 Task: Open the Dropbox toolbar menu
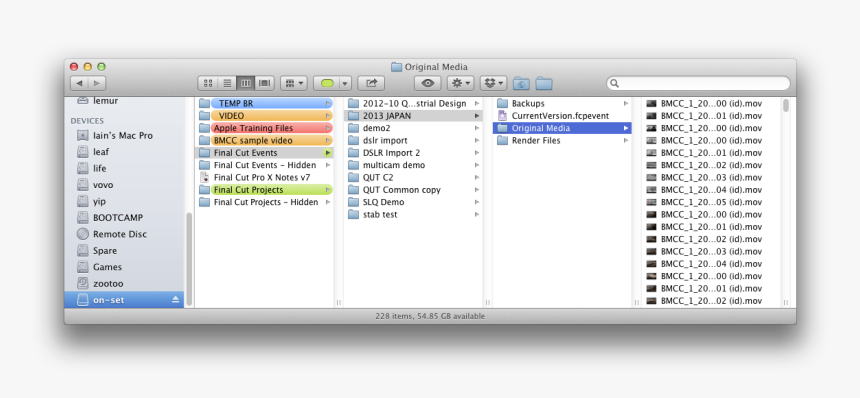(494, 83)
